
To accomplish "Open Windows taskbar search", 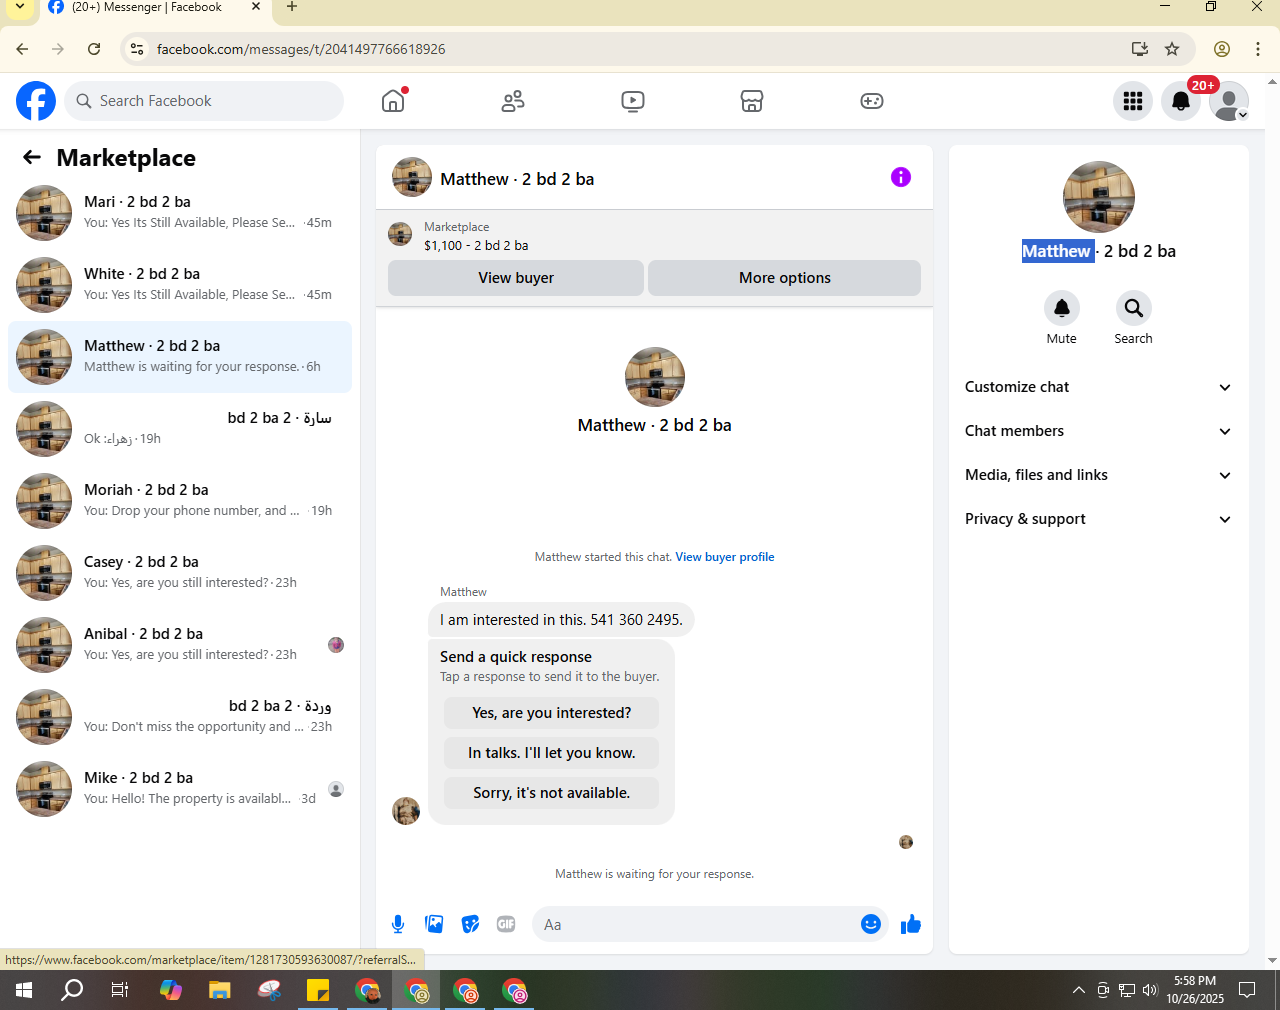I will [72, 990].
